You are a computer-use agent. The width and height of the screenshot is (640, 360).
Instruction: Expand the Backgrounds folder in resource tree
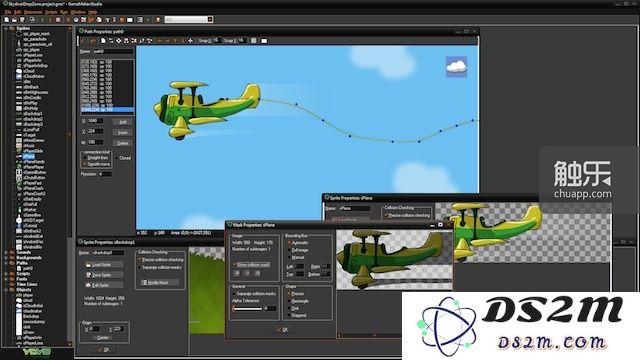point(6,258)
